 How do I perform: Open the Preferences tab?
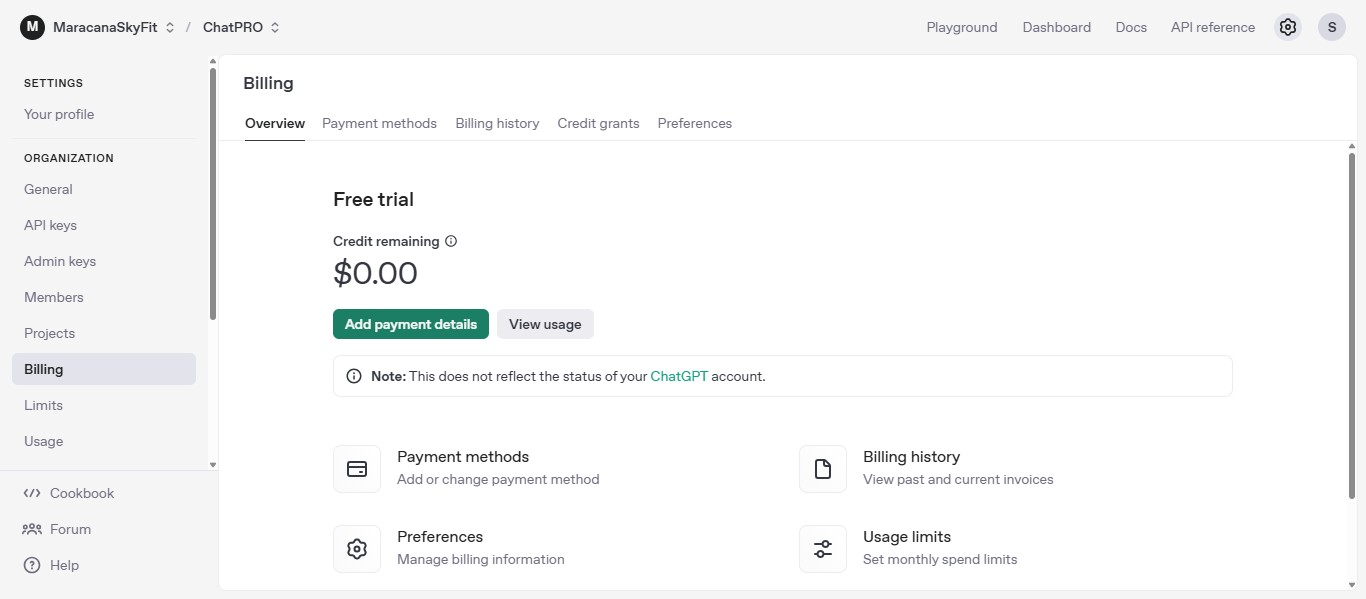(x=695, y=123)
